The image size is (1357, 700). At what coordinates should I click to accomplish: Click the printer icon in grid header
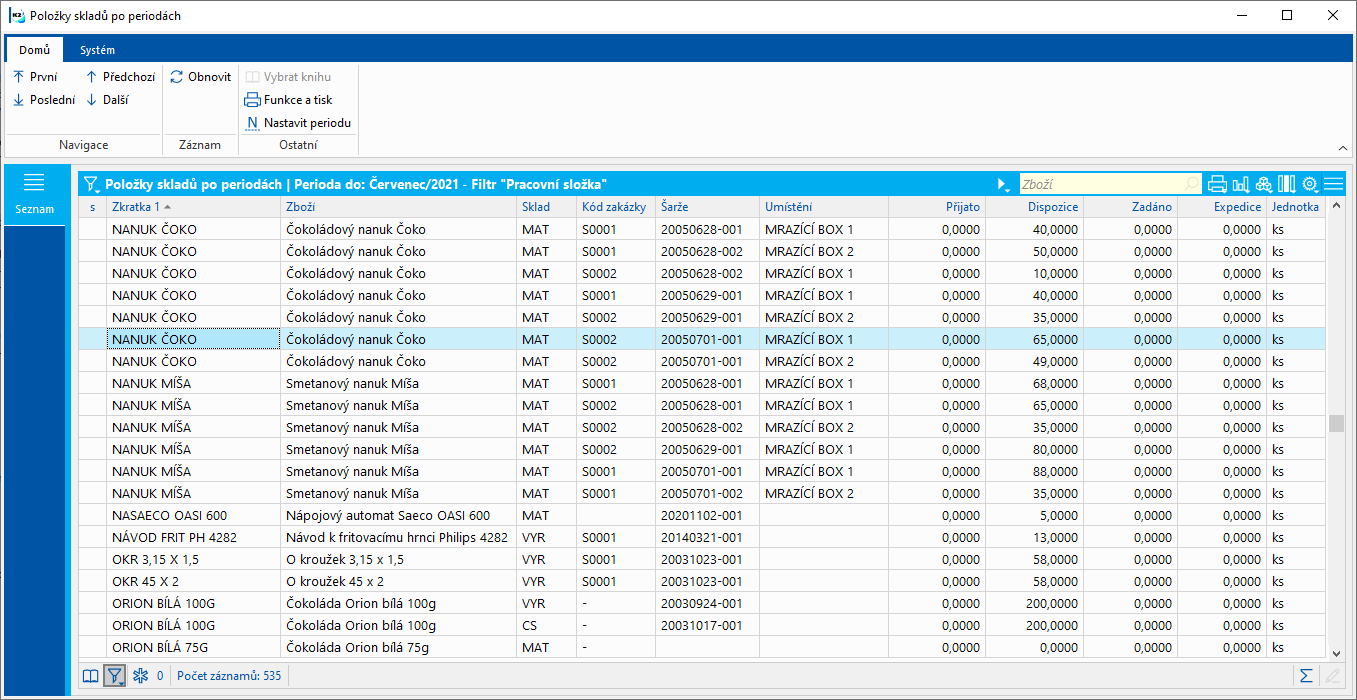(1217, 184)
